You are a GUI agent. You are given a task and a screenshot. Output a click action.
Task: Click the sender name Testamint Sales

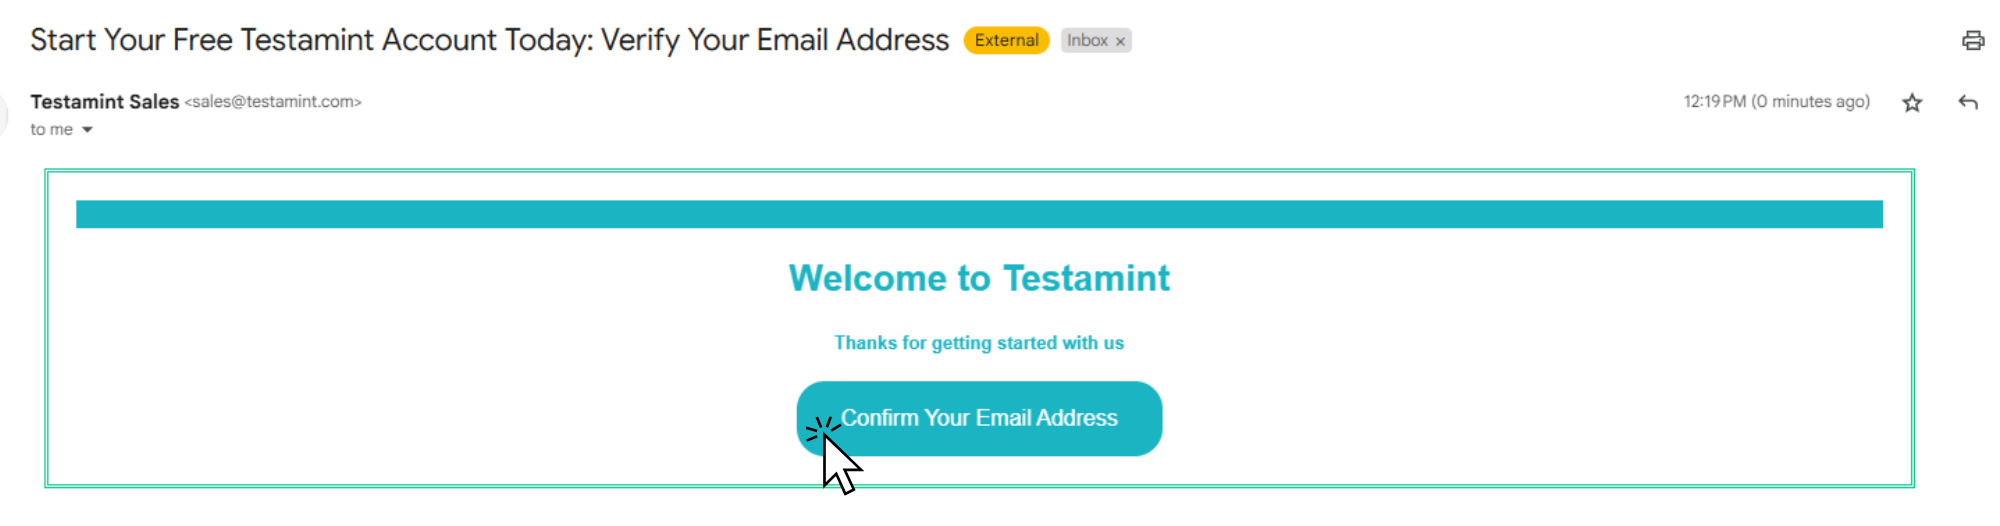tap(104, 102)
